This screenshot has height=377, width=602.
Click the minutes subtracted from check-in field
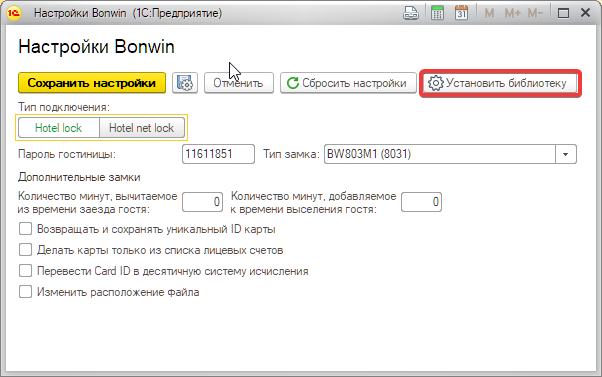202,202
